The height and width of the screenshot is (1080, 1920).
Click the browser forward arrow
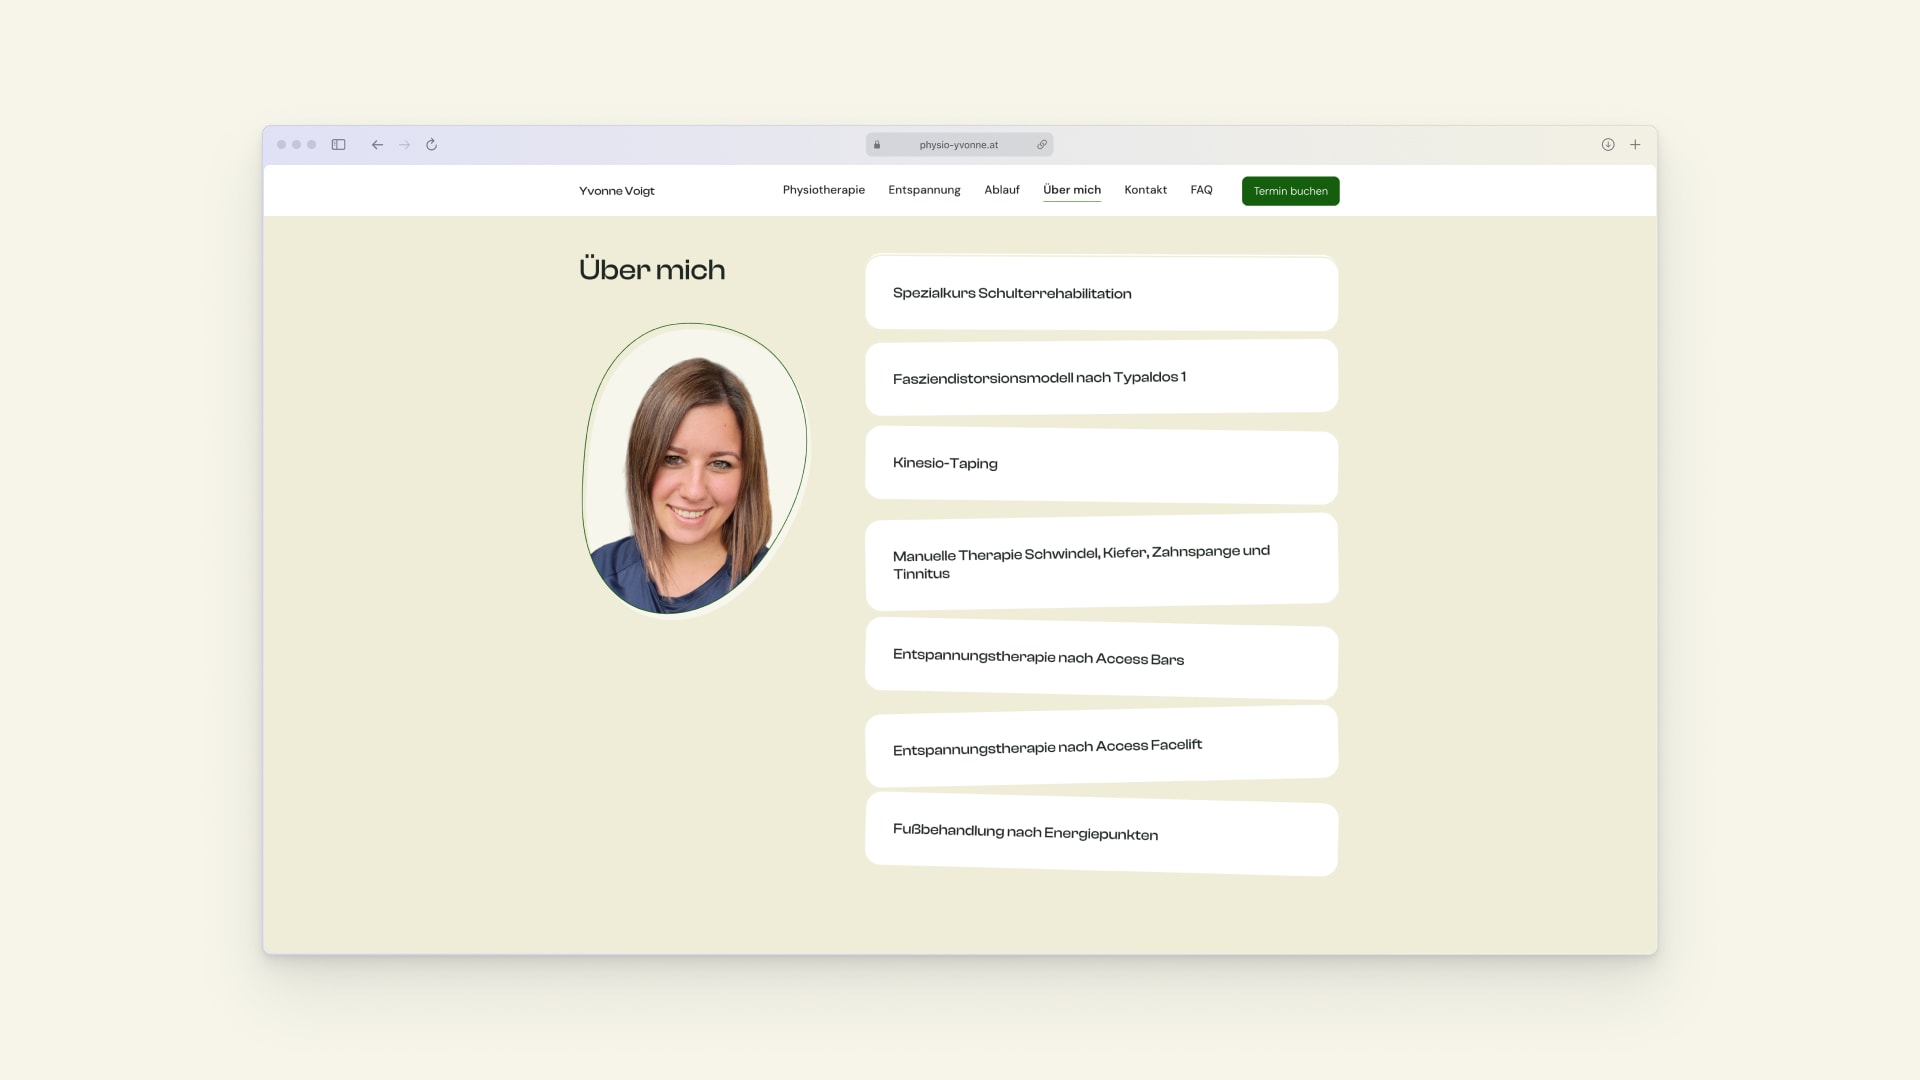click(x=404, y=145)
